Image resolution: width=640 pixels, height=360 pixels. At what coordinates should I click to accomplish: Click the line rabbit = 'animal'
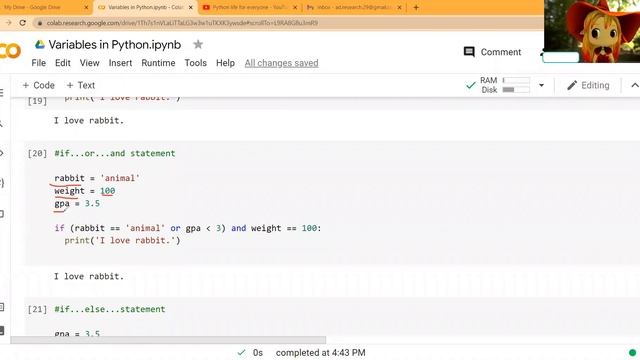pos(97,178)
